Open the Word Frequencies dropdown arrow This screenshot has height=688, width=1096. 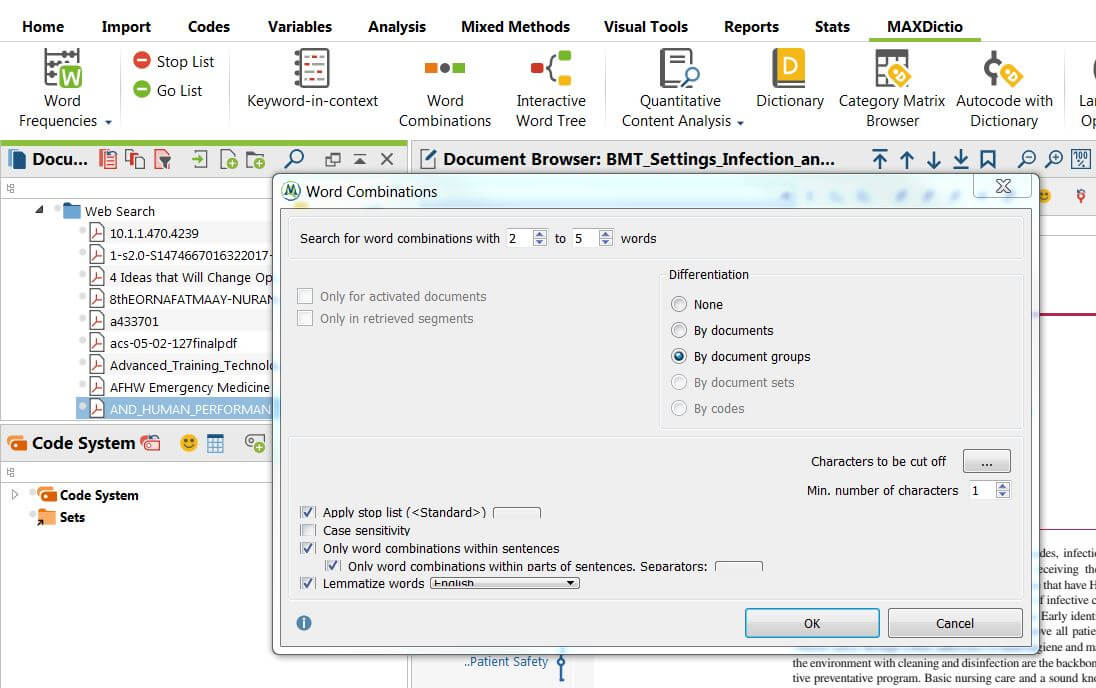click(108, 122)
